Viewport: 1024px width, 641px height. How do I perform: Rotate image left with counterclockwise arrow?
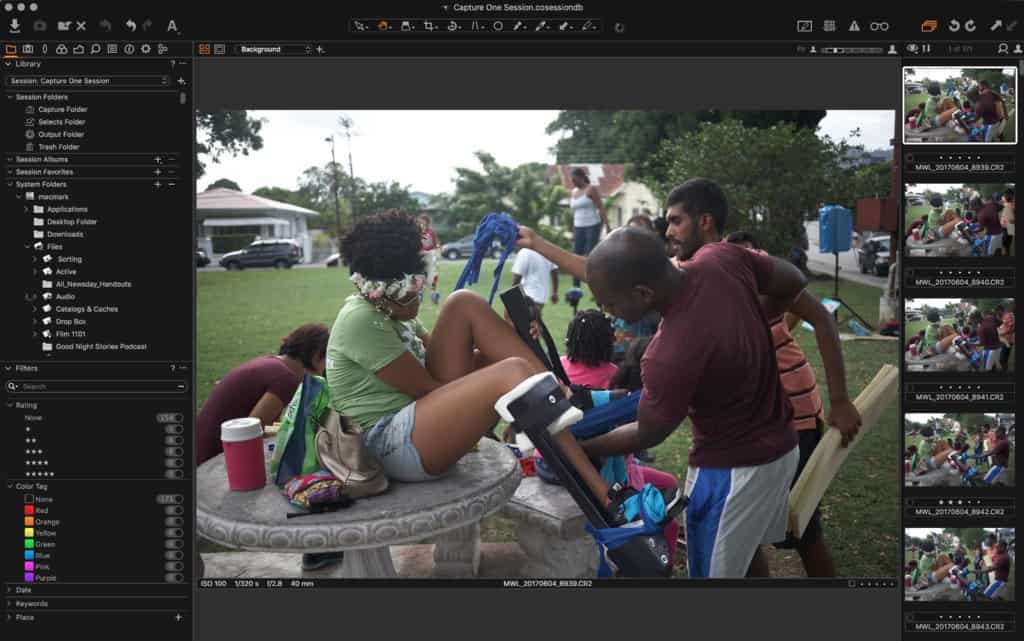(954, 26)
